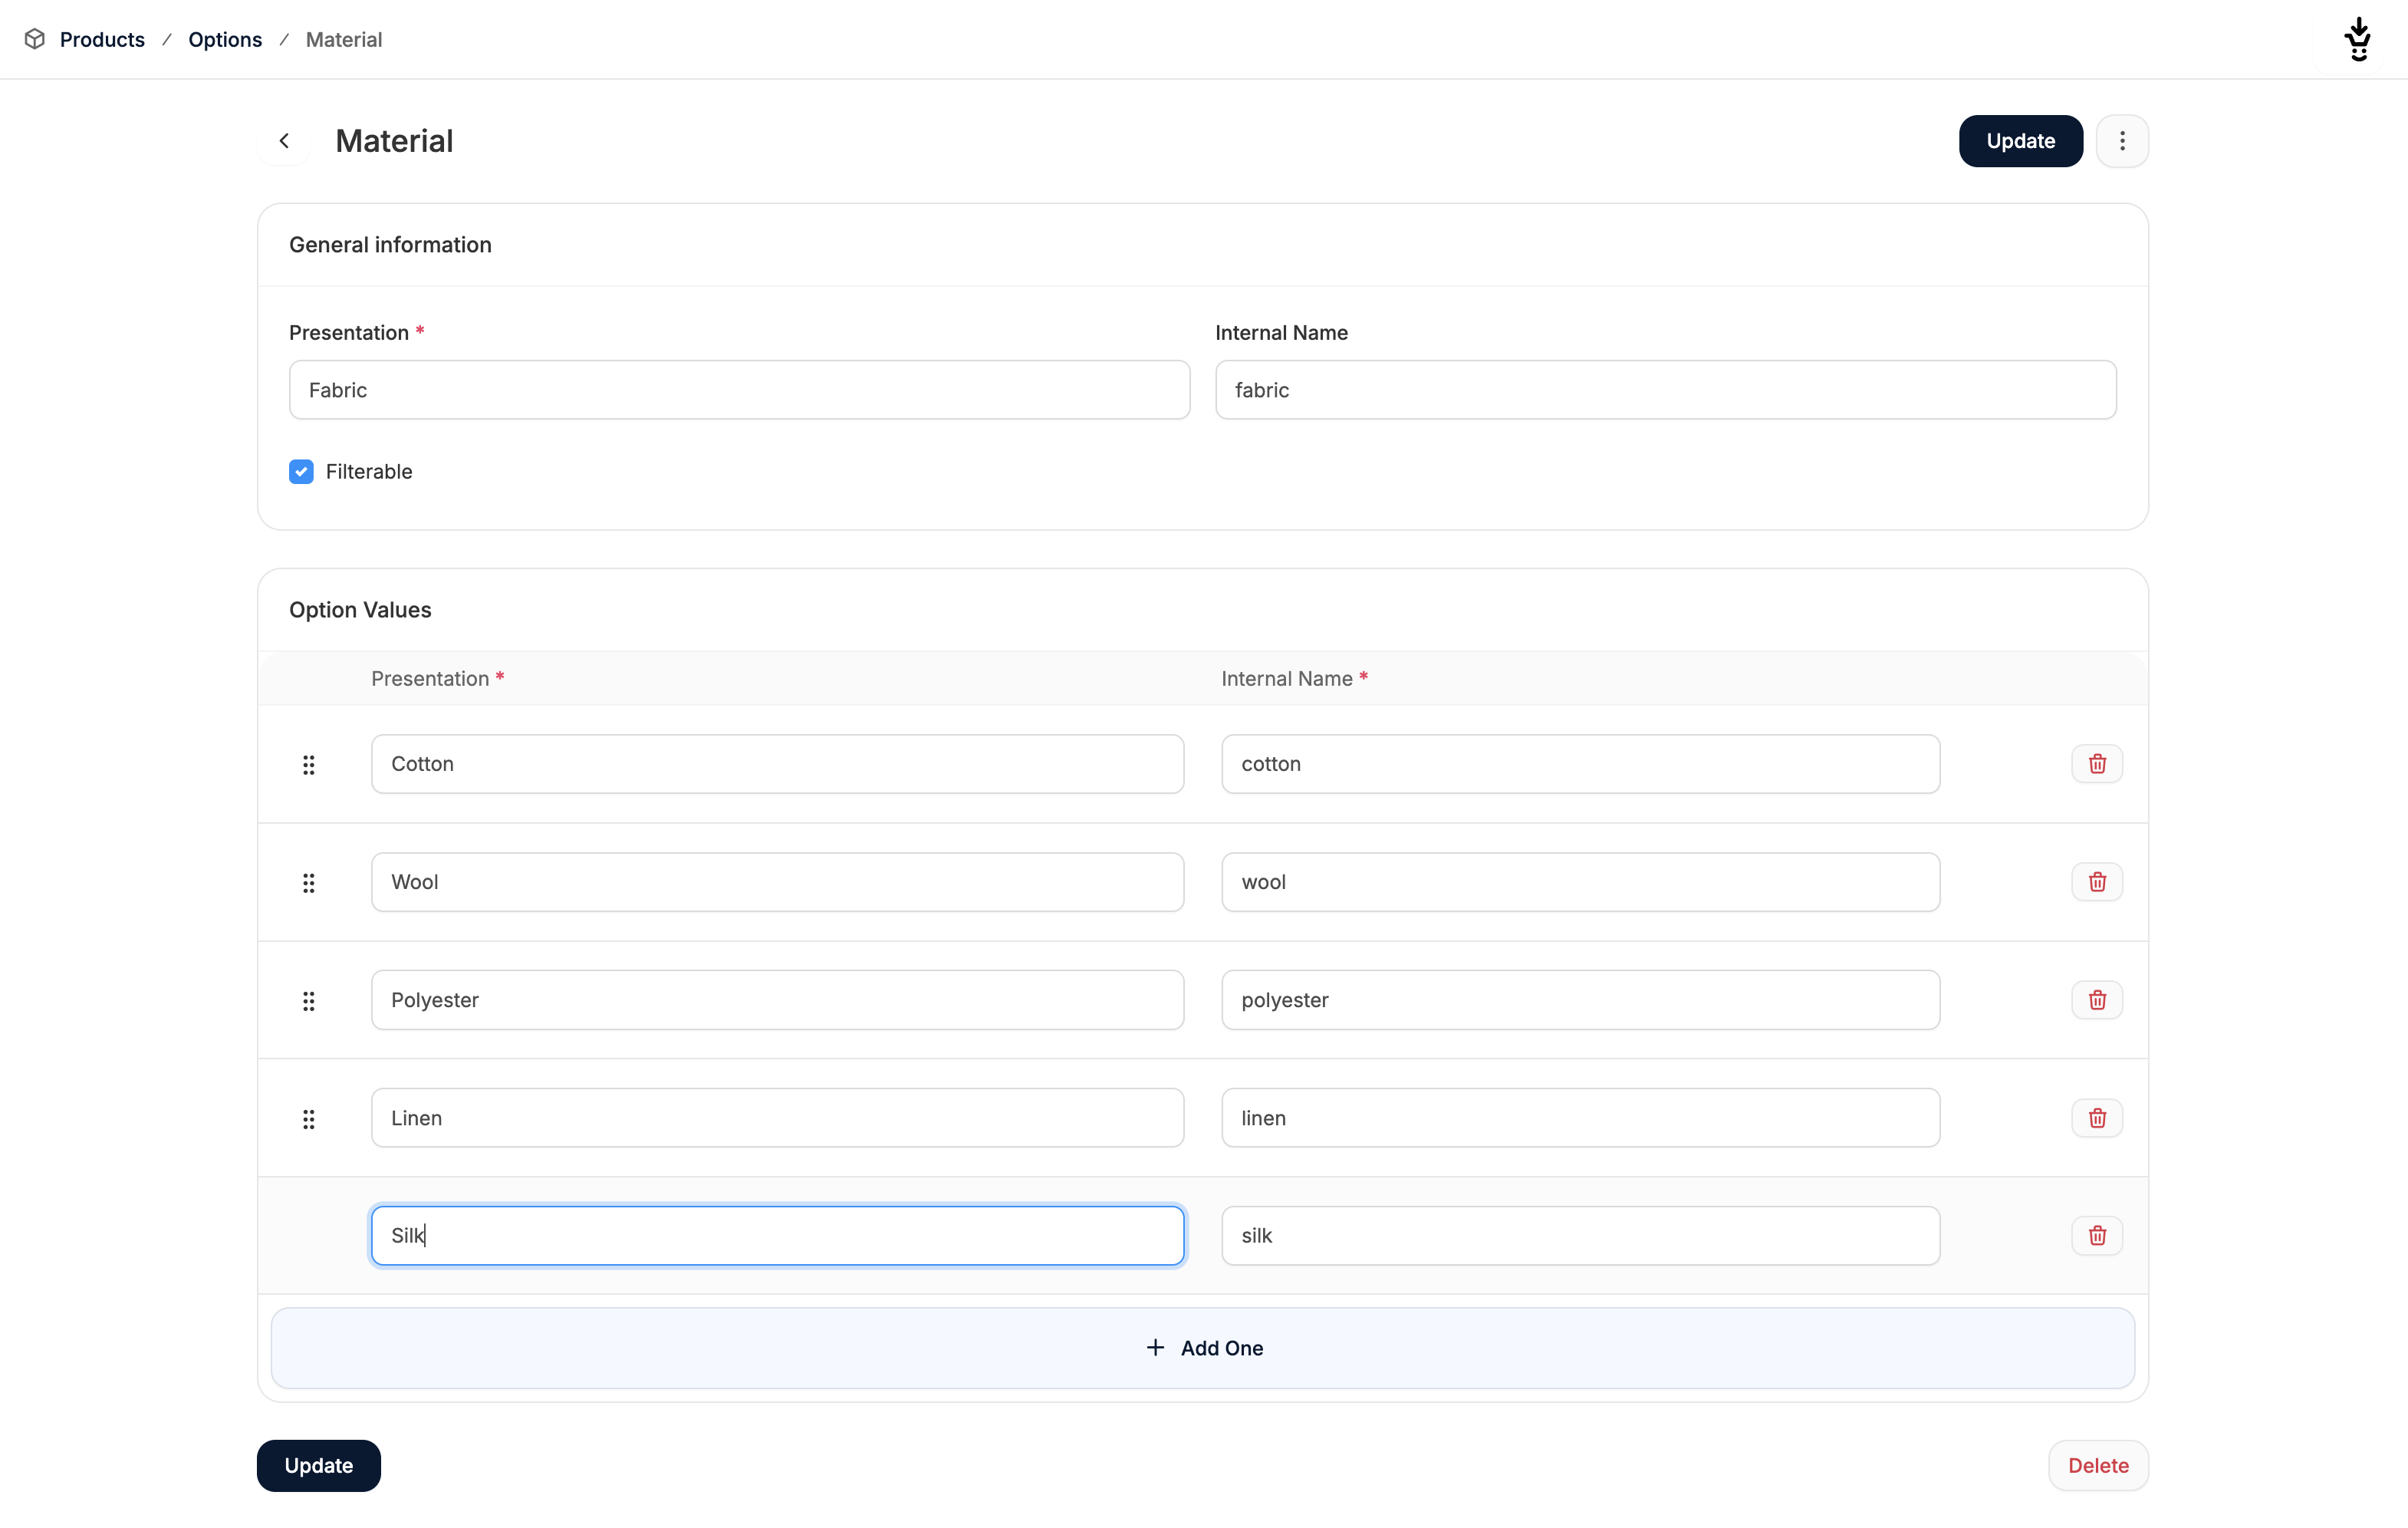Grab the drag handle for Cotton row
This screenshot has height=1528, width=2408.
click(x=309, y=765)
